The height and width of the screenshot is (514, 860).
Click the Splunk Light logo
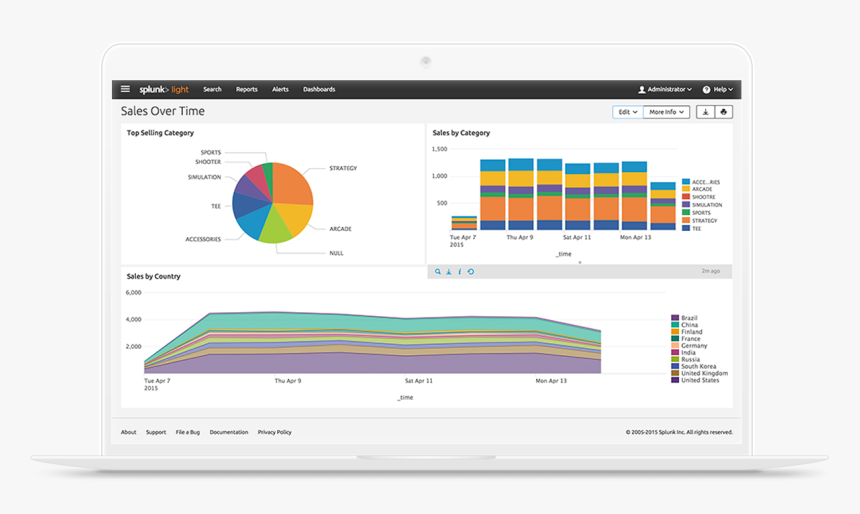click(163, 89)
